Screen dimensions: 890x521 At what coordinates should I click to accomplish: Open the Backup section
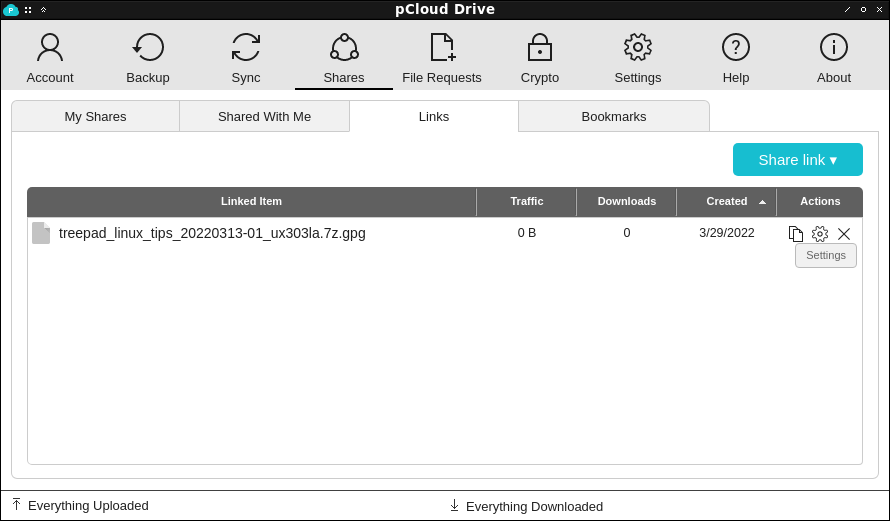pos(148,58)
